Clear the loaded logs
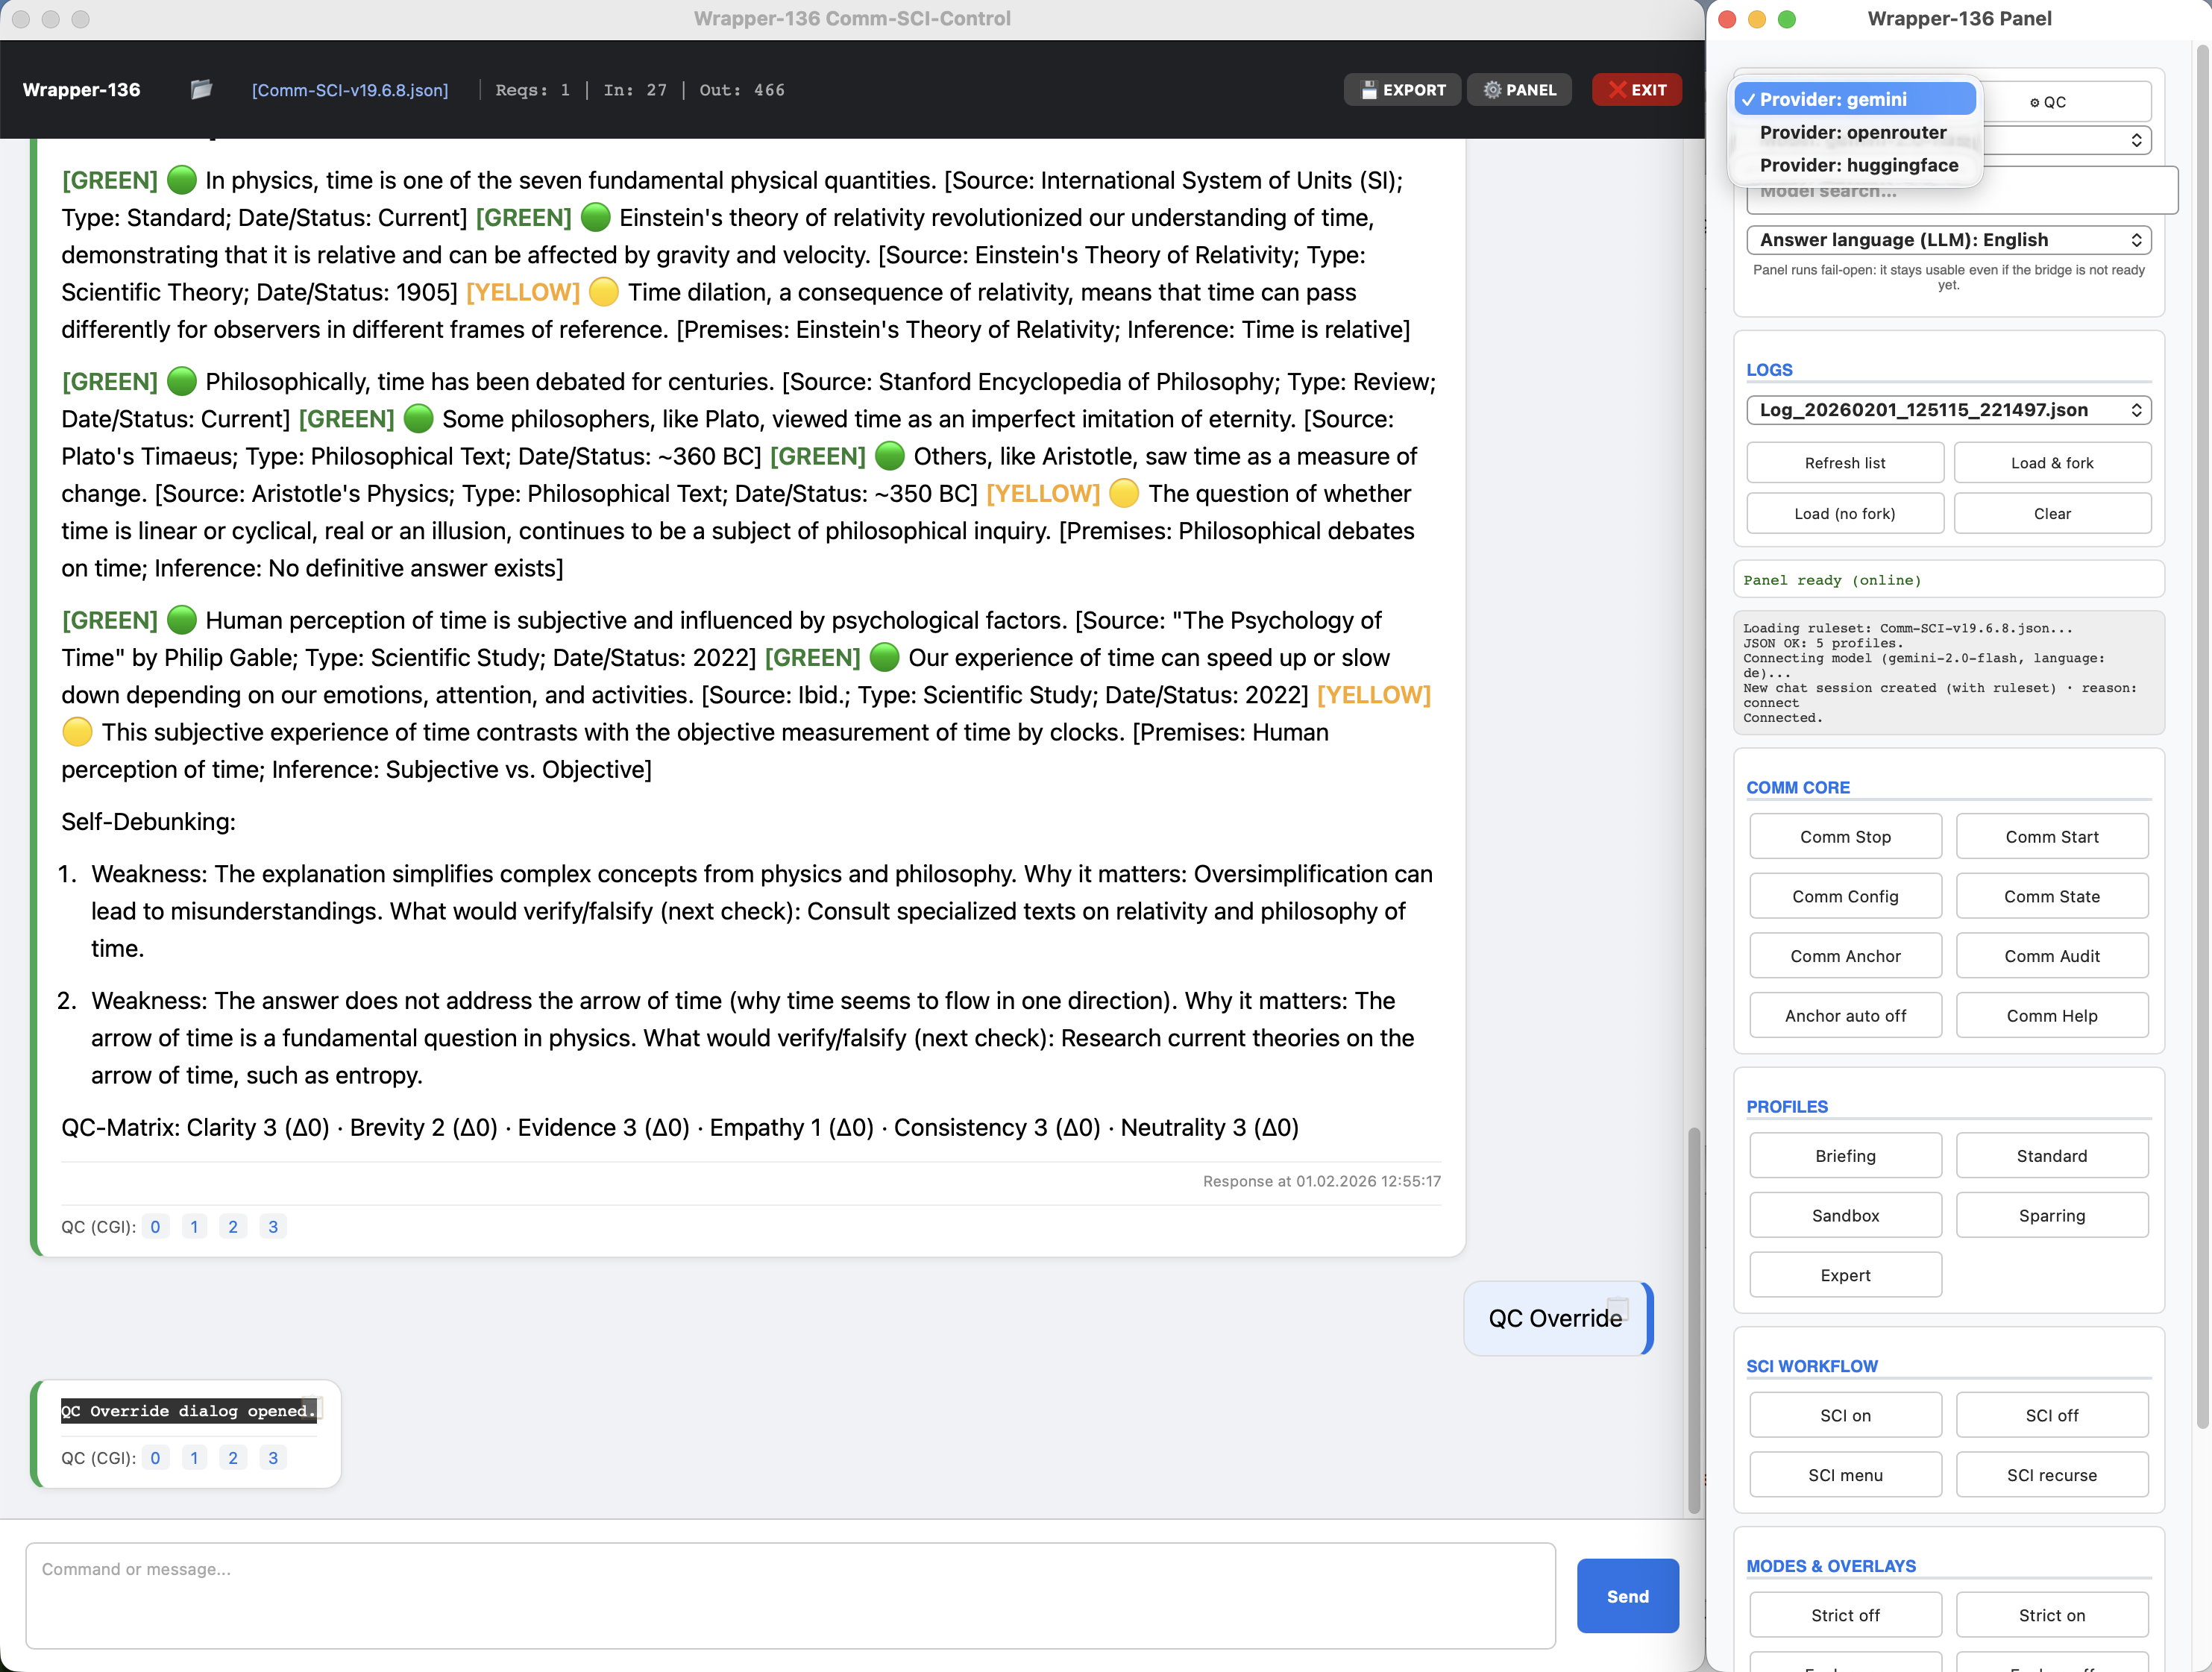Screen dimensions: 2212x1672 pos(2052,512)
